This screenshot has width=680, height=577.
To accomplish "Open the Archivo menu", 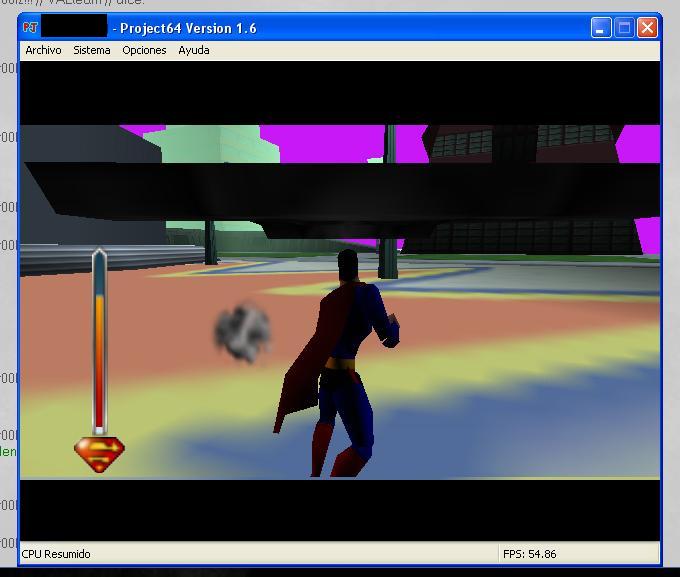I will [x=43, y=50].
